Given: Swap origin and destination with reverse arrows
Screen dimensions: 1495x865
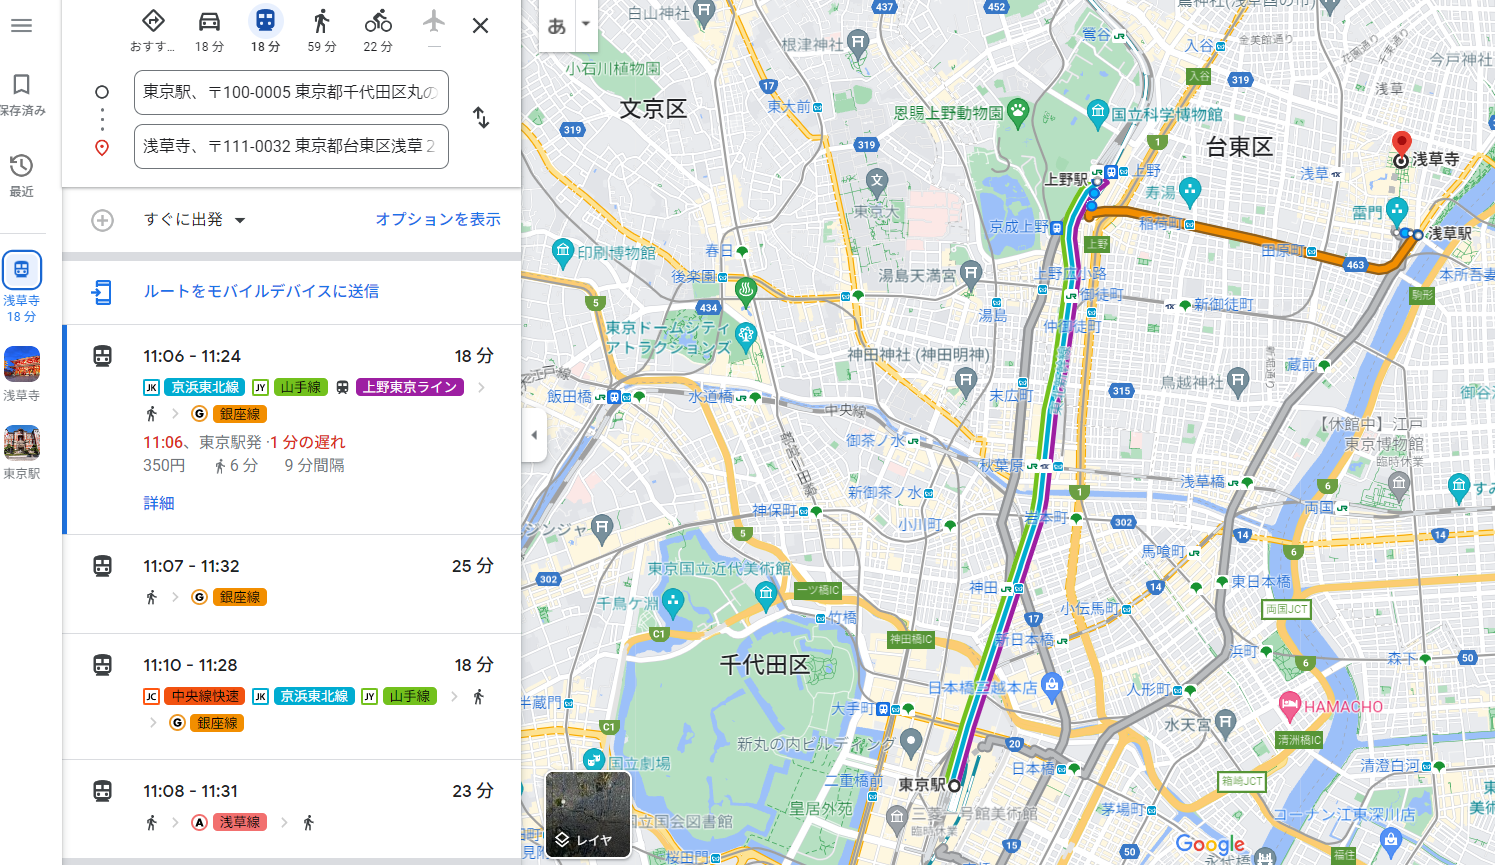Looking at the screenshot, I should [x=481, y=117].
